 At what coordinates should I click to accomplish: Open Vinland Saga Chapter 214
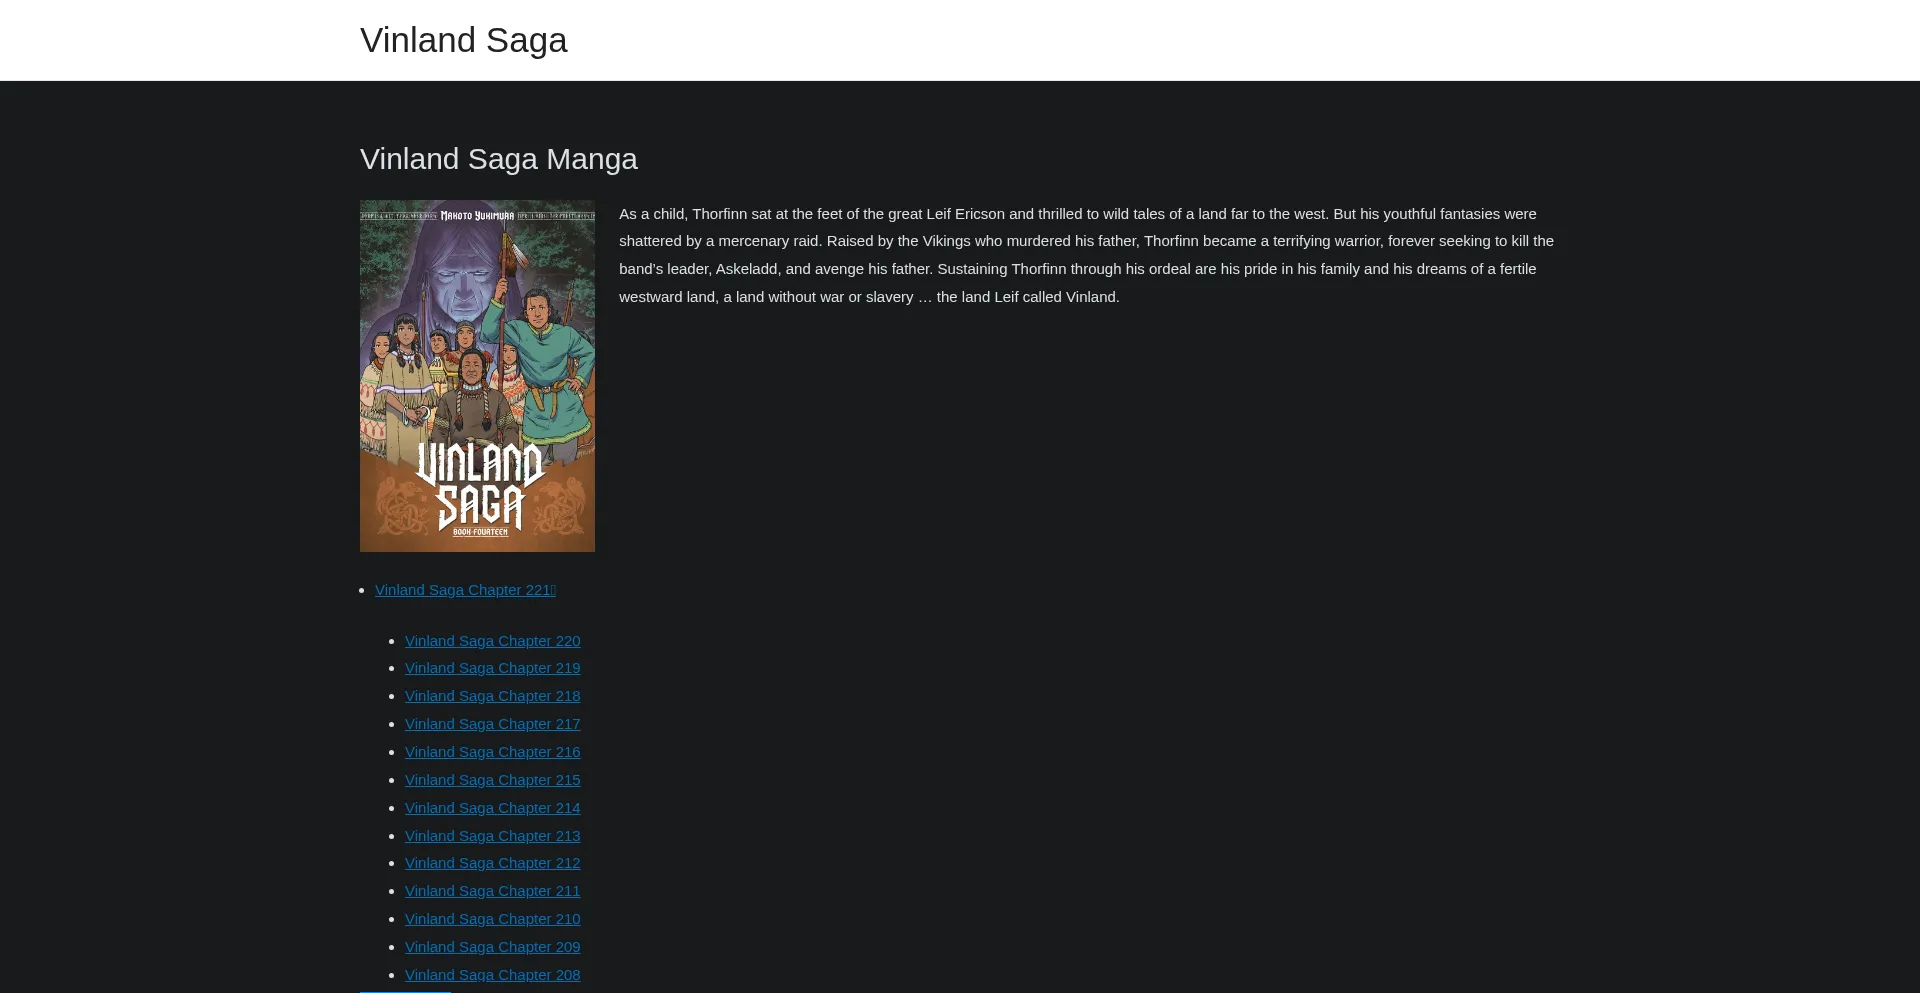click(x=492, y=807)
